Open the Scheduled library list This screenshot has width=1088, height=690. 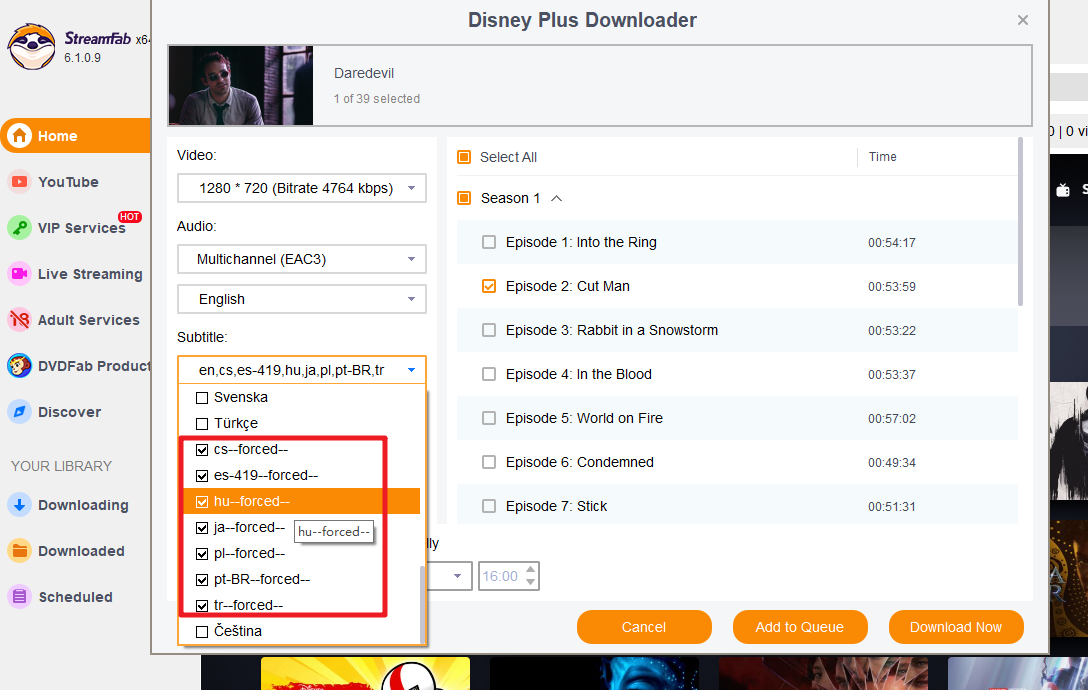click(x=76, y=596)
